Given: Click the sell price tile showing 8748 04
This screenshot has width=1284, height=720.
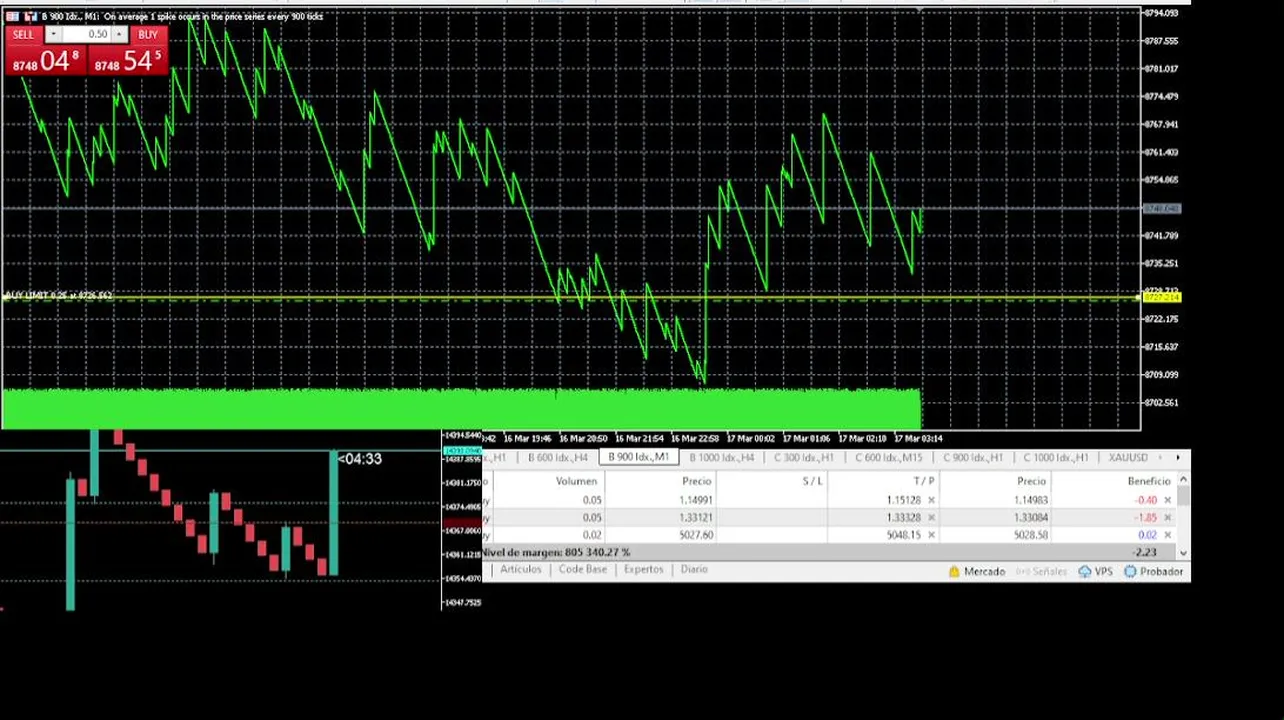Looking at the screenshot, I should 46,60.
